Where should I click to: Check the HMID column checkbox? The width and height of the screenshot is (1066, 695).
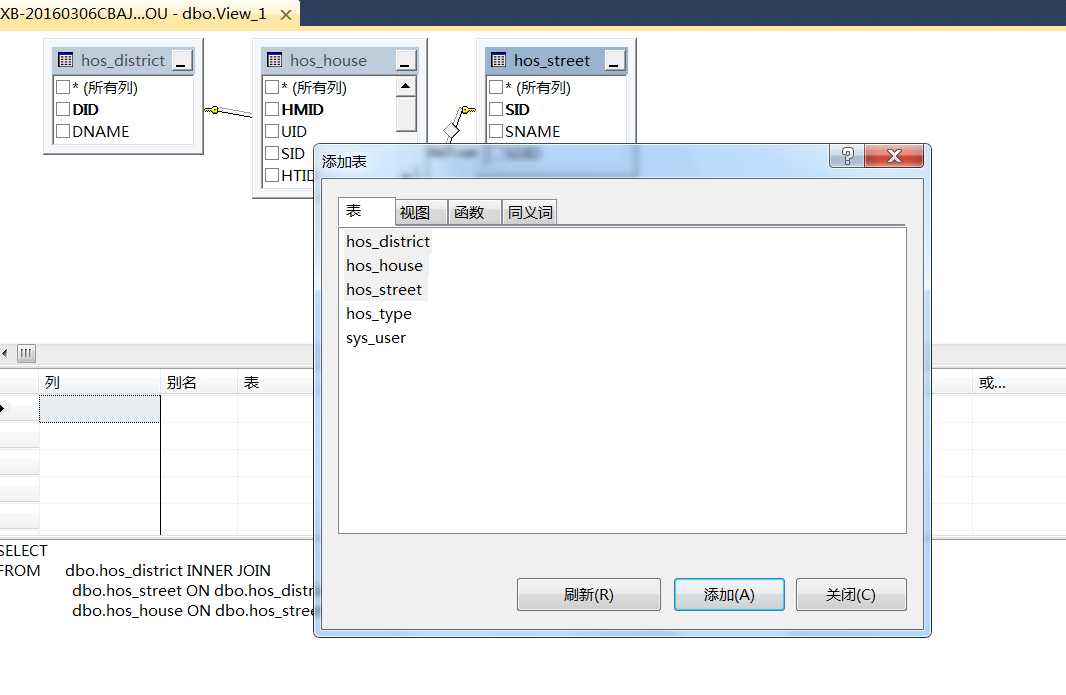click(272, 109)
